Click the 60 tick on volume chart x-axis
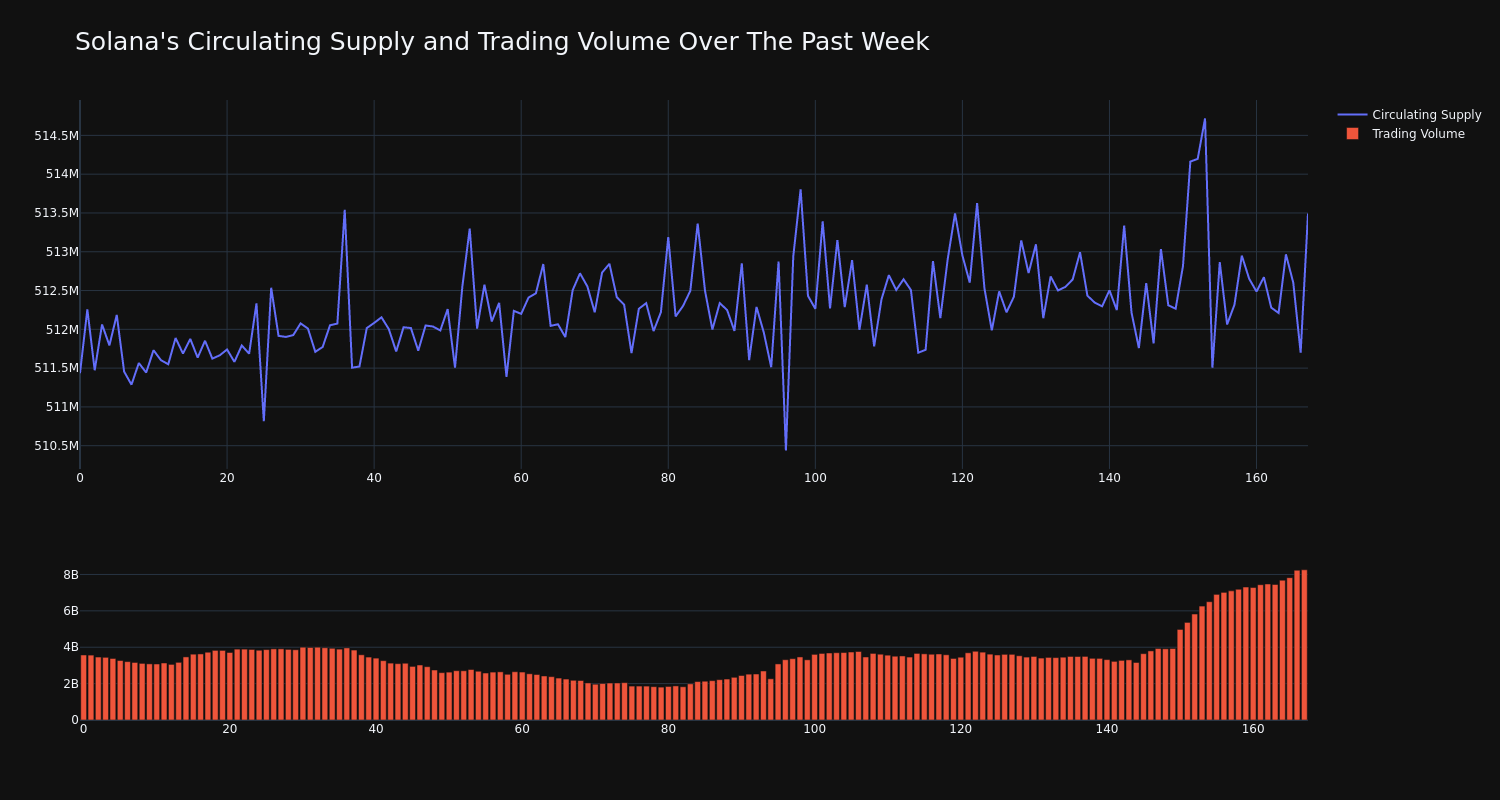The width and height of the screenshot is (1500, 800). click(522, 729)
